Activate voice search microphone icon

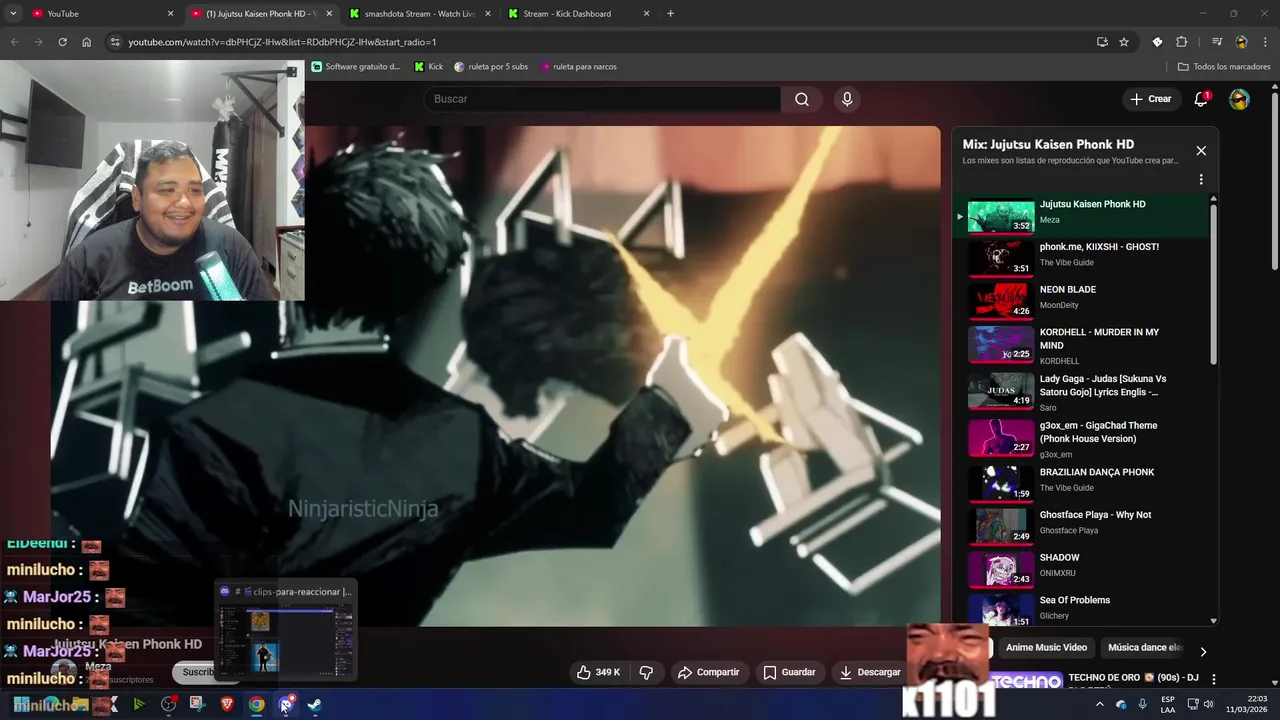tap(847, 99)
